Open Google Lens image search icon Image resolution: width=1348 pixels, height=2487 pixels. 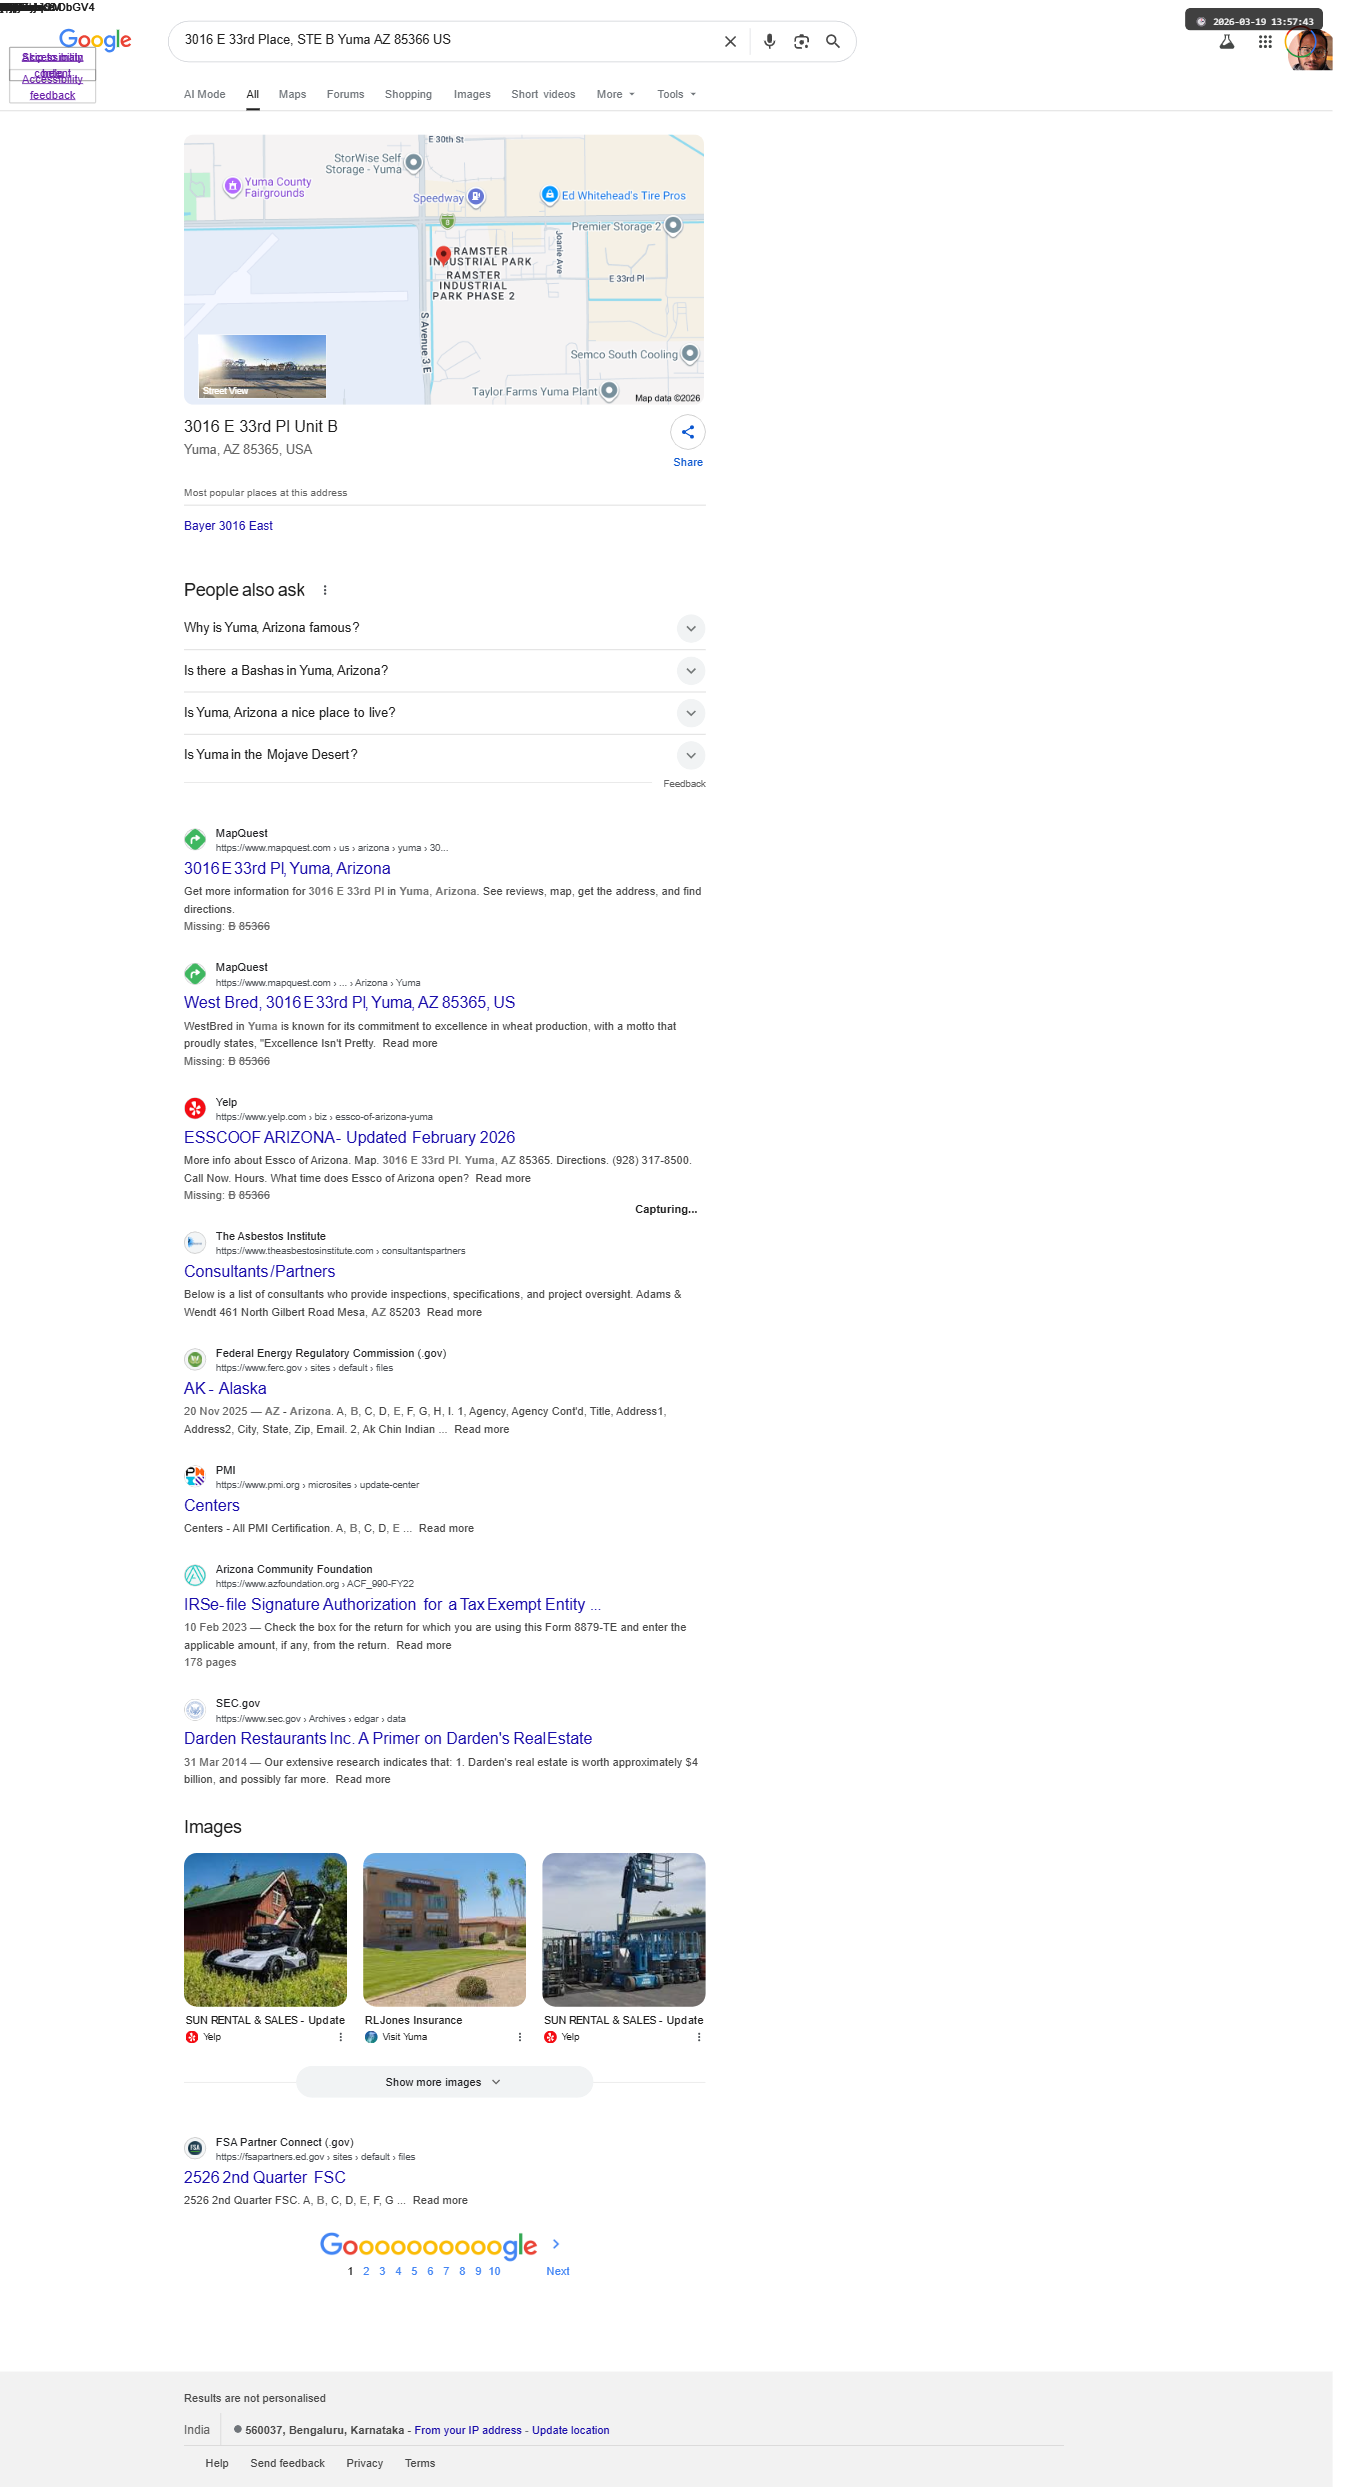[801, 42]
